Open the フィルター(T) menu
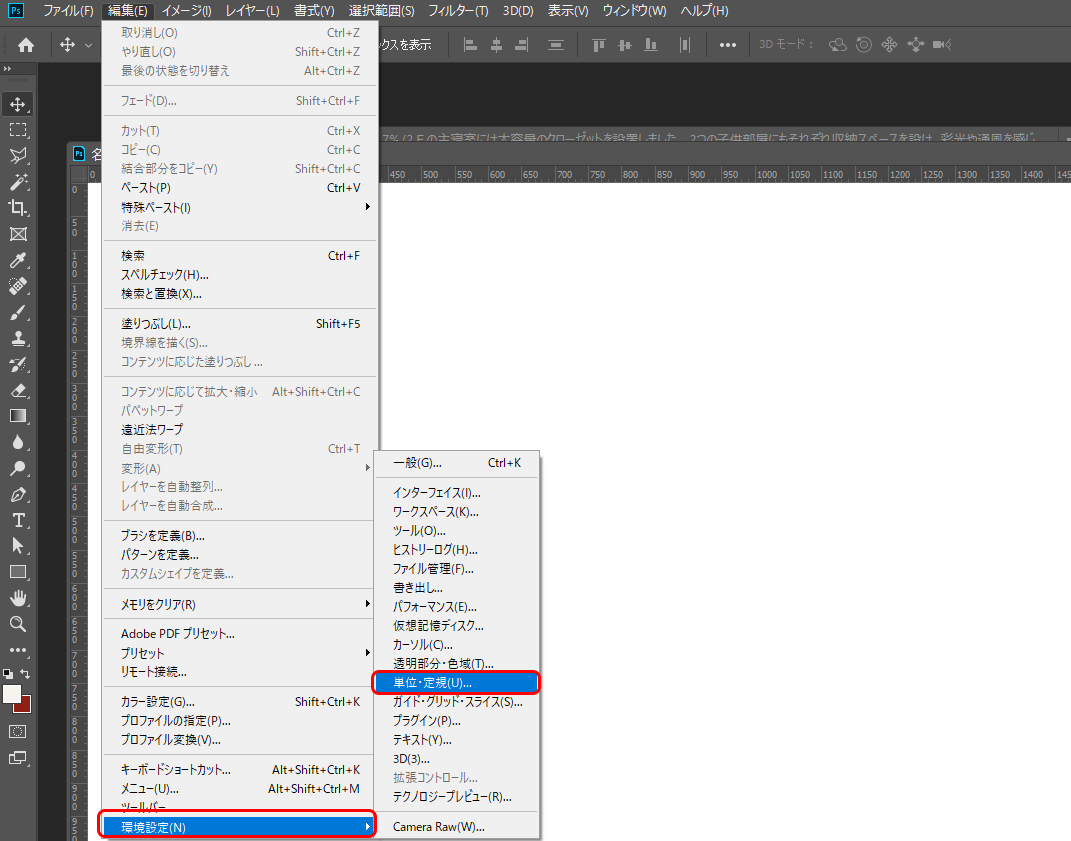Image resolution: width=1071 pixels, height=841 pixels. pos(458,10)
